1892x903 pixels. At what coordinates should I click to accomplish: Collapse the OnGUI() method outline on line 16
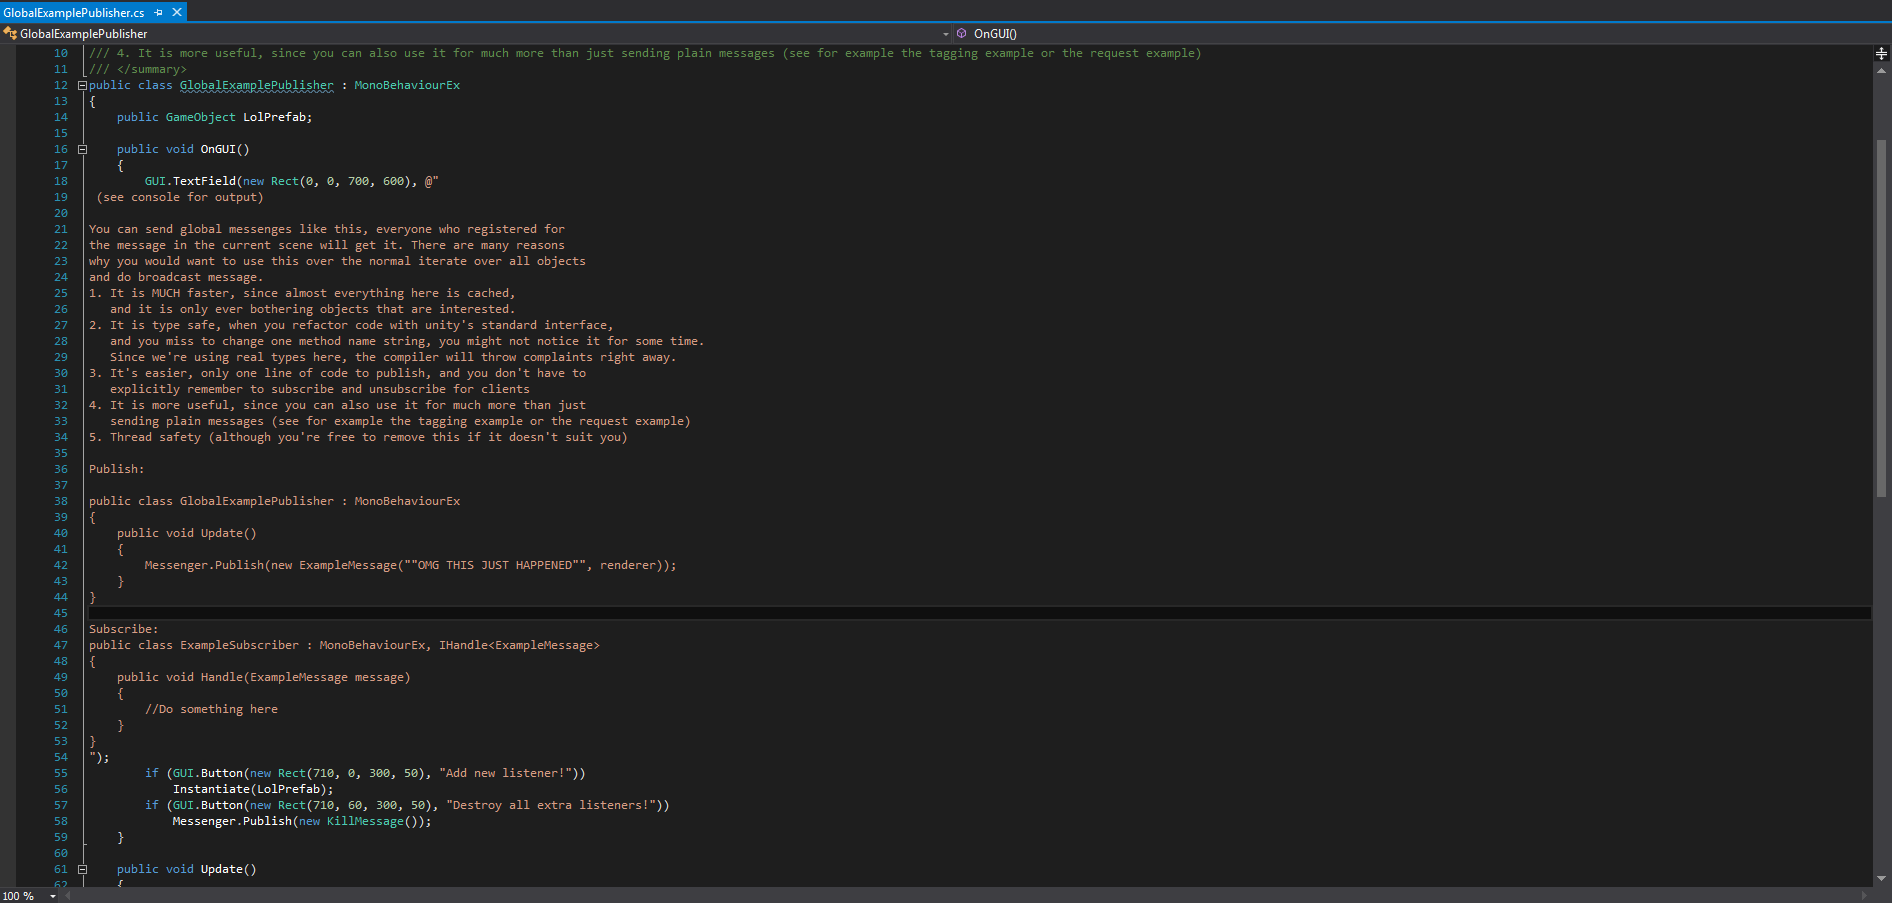click(82, 149)
